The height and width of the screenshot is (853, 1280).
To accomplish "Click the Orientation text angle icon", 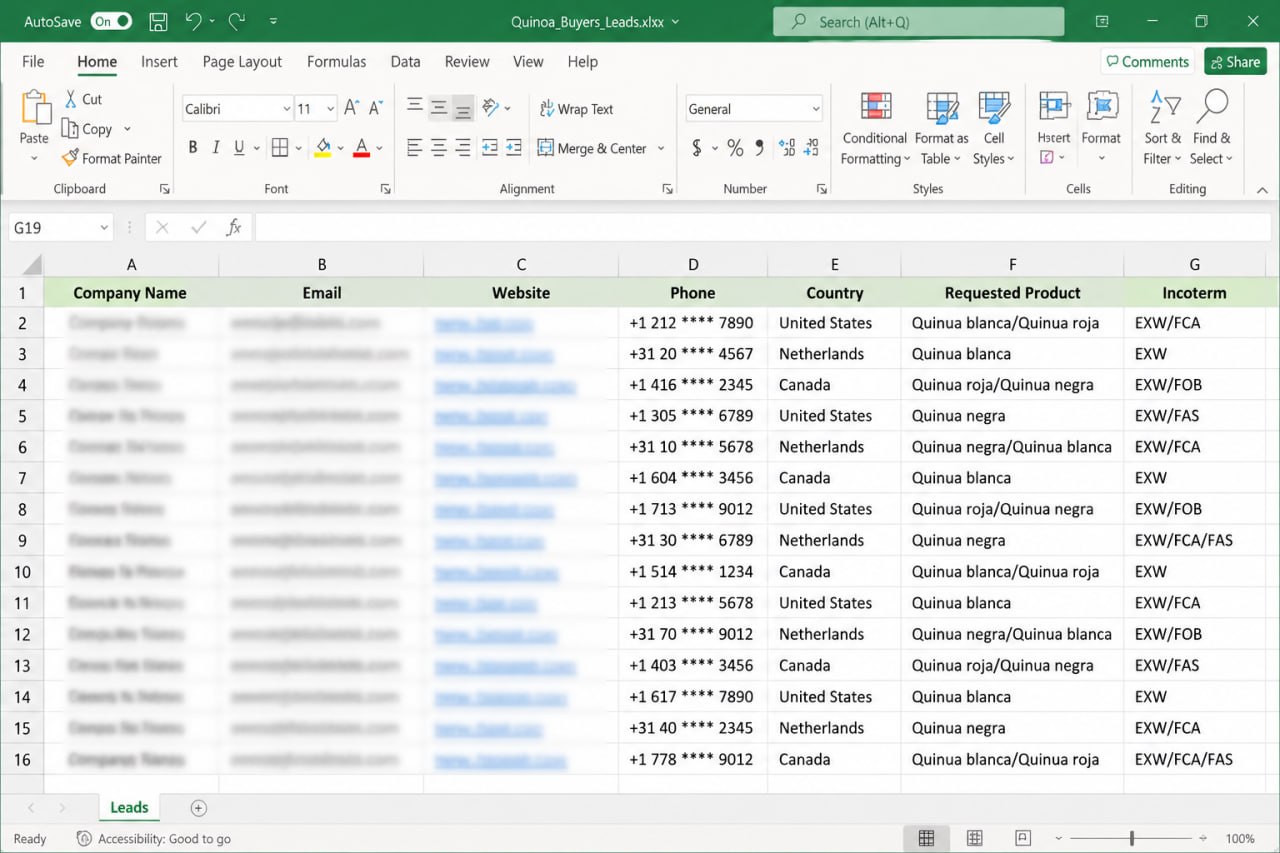I will point(490,108).
